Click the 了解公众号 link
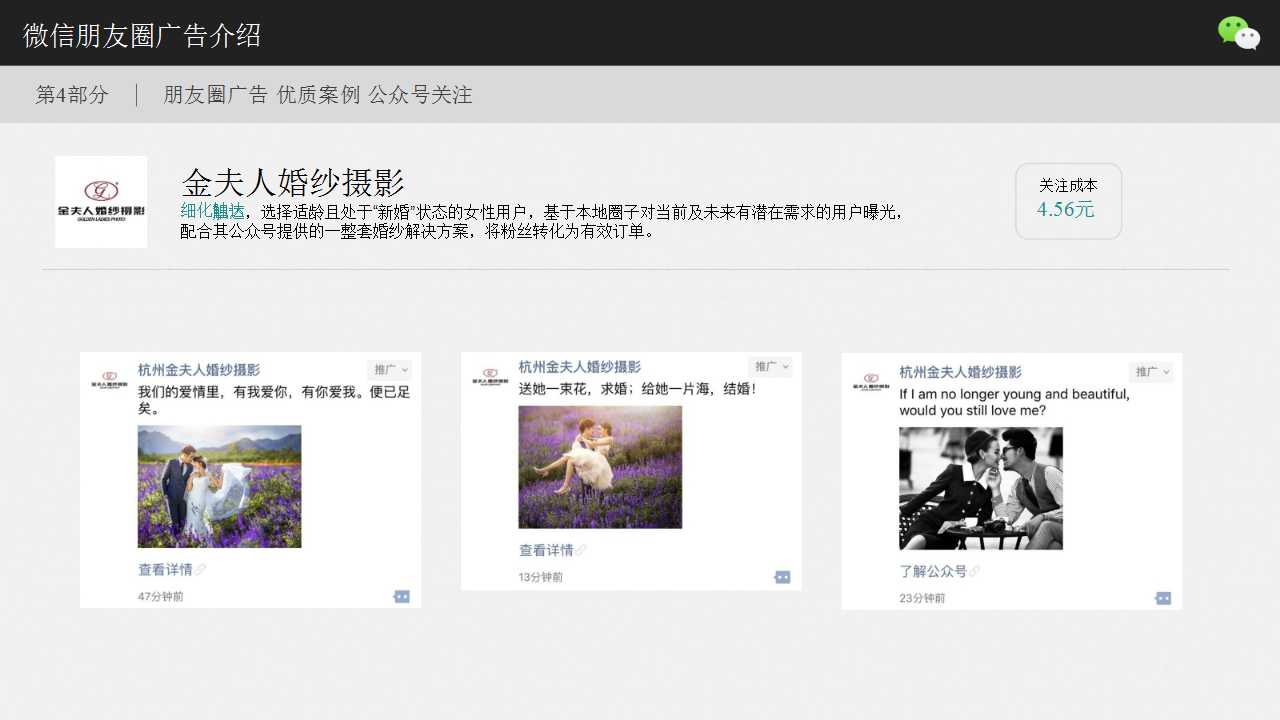Image resolution: width=1280 pixels, height=720 pixels. pos(934,572)
